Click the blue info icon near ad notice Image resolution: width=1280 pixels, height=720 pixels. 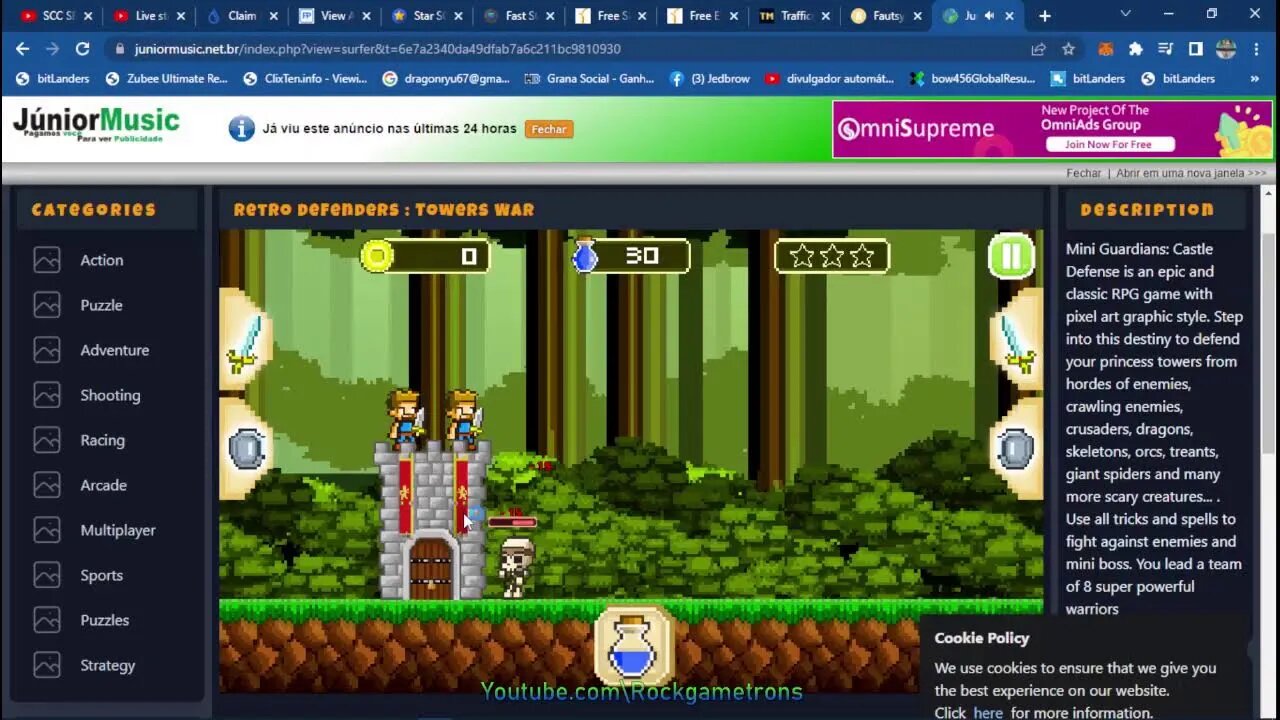point(241,128)
